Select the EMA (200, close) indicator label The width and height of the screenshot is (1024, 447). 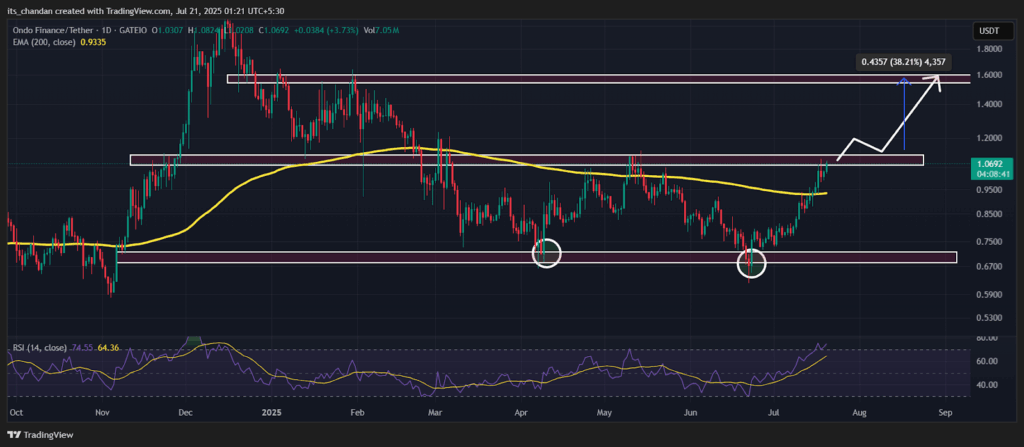[43, 42]
